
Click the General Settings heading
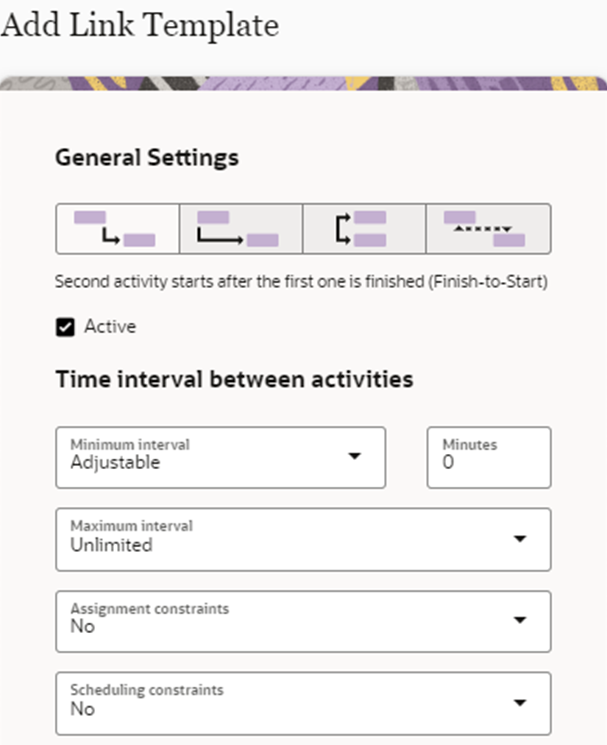pos(147,158)
